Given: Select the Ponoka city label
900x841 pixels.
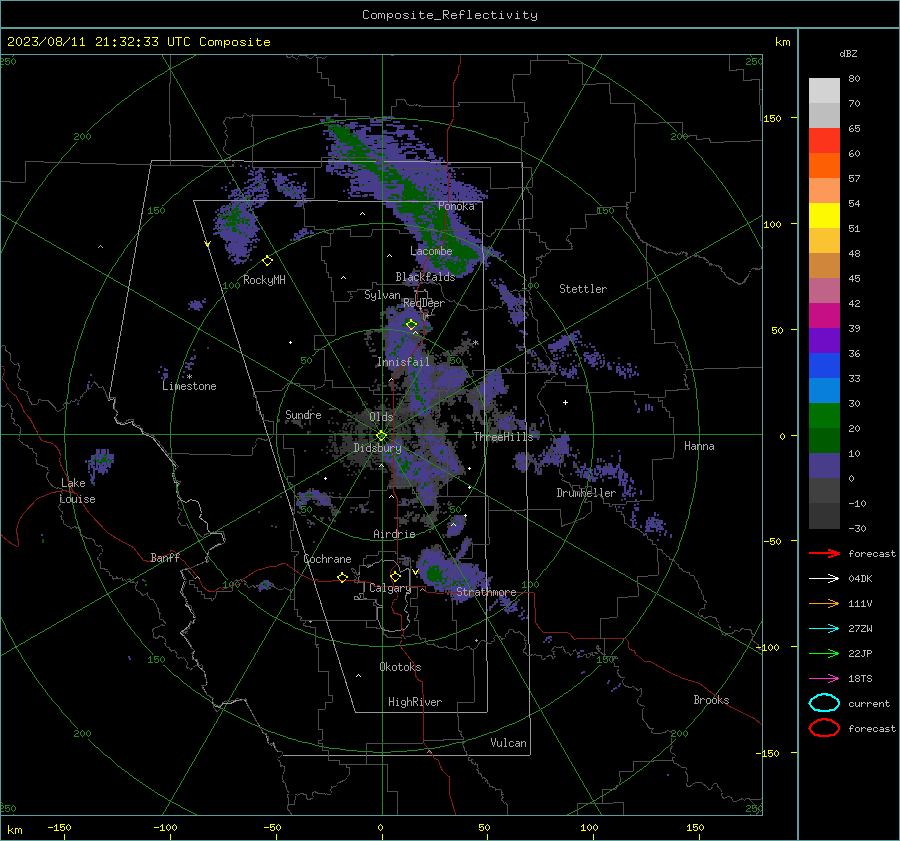Looking at the screenshot, I should pos(456,206).
